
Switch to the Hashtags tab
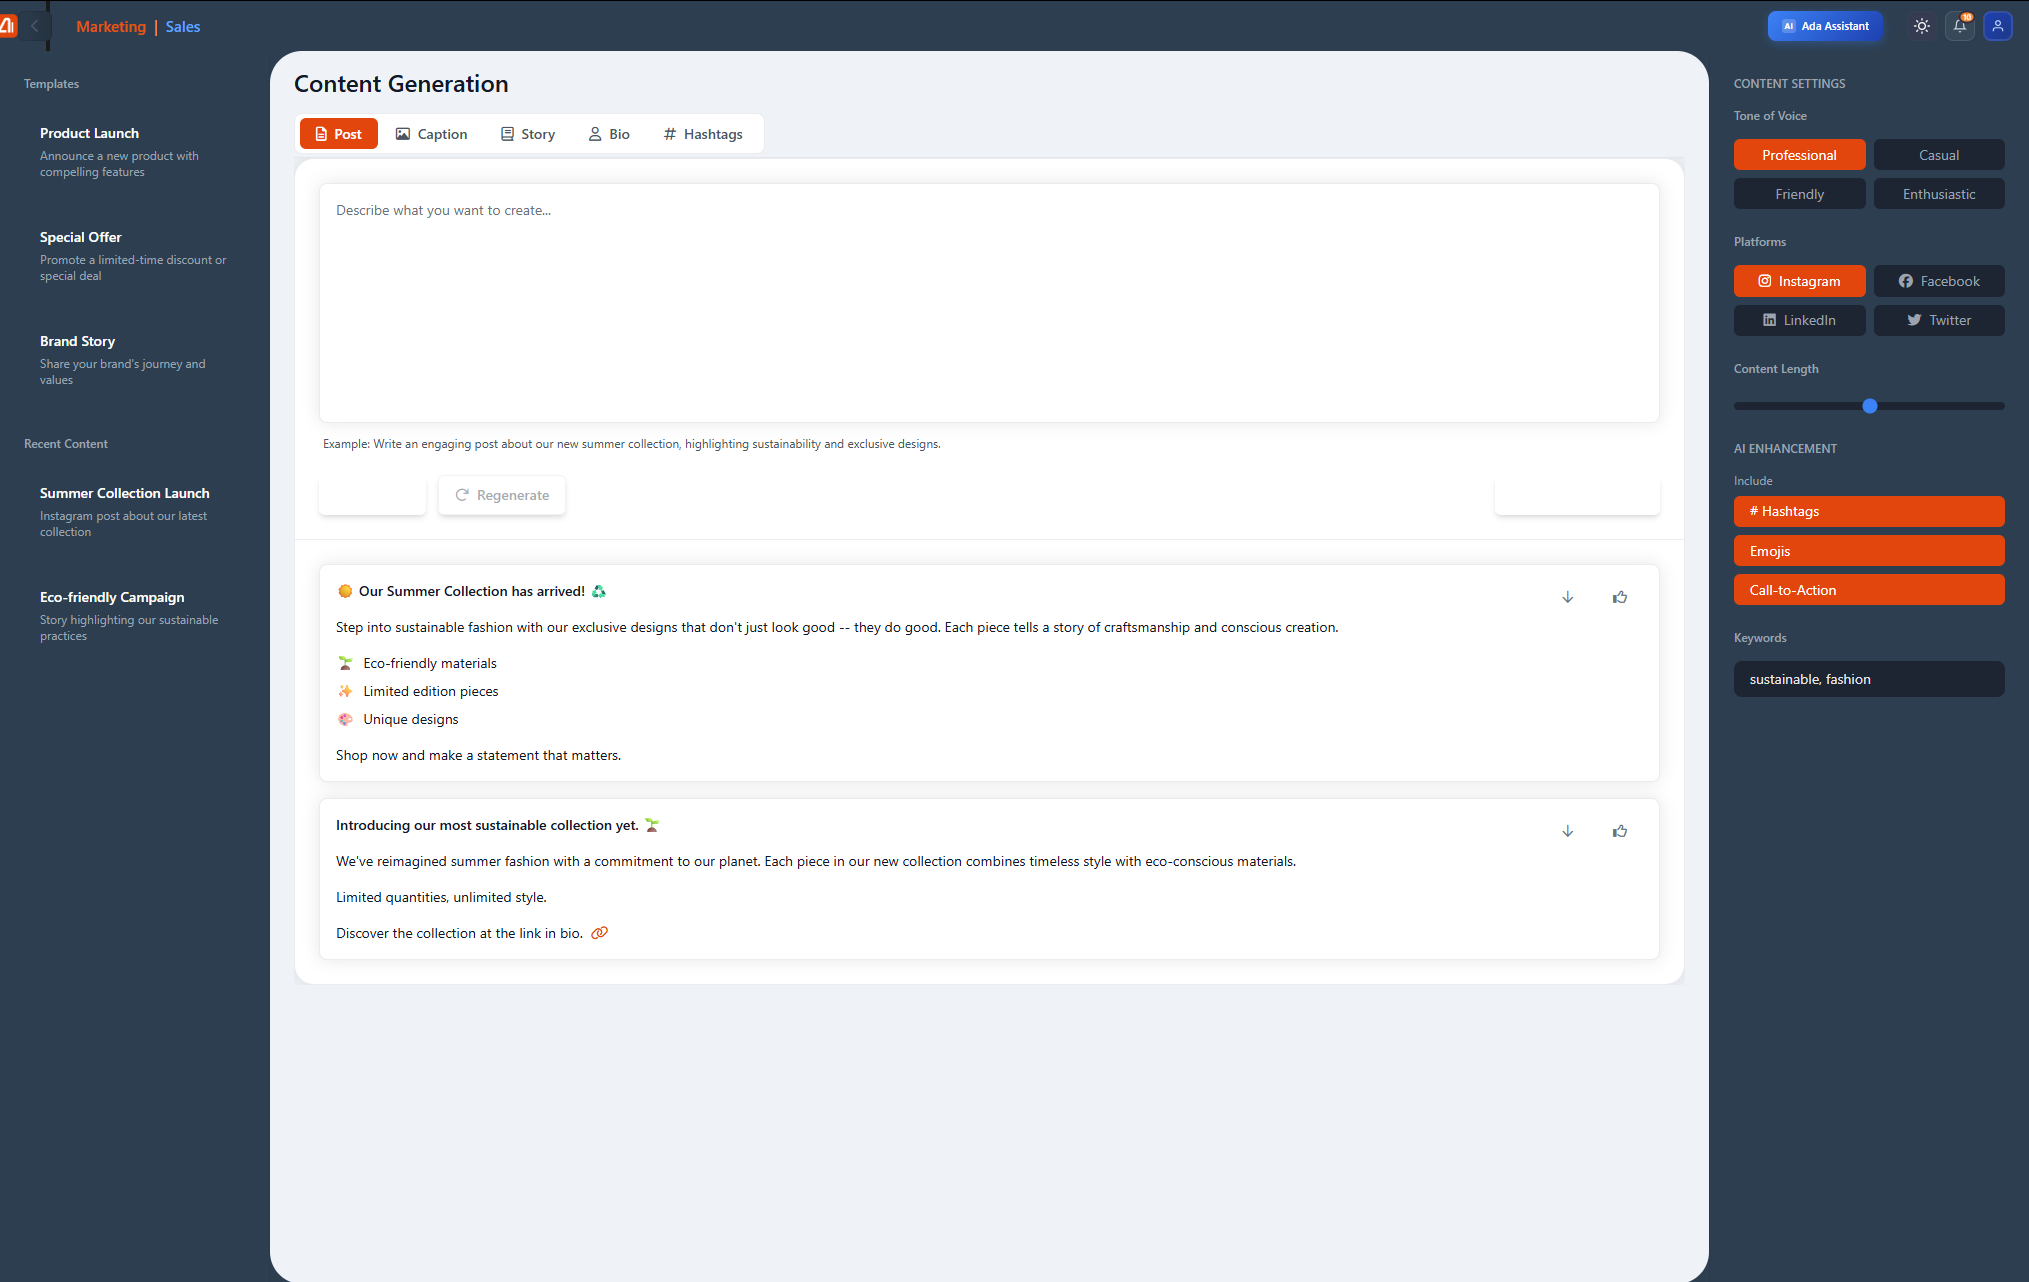(703, 134)
